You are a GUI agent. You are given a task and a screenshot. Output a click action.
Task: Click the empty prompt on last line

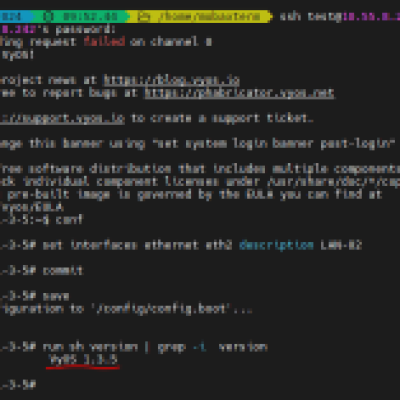click(x=18, y=385)
